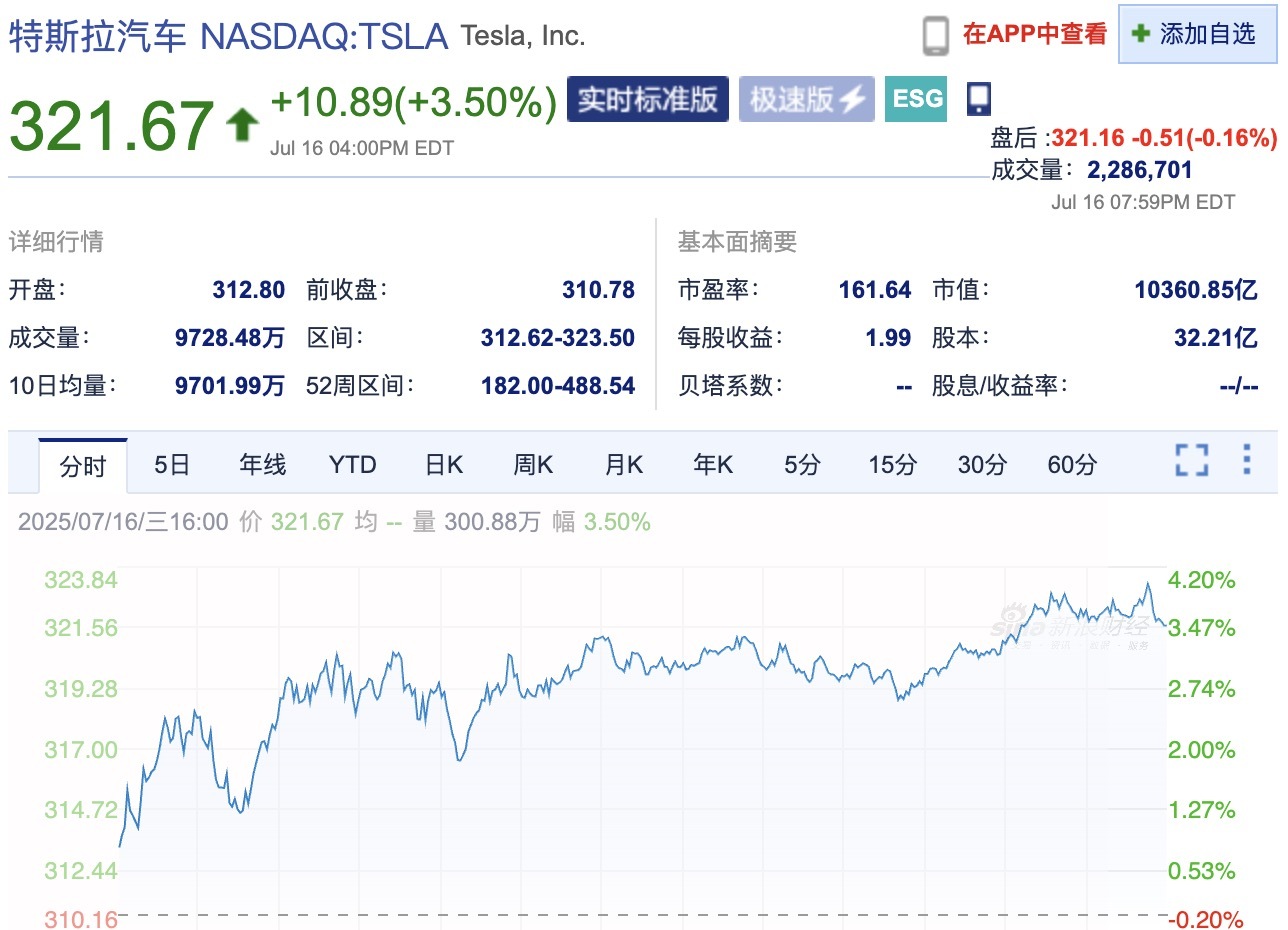Click the 310.16 baseline price label
Screen dimensions: 1288x930
[x=81, y=919]
